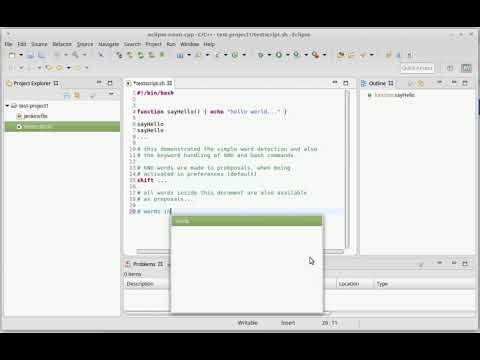Click the green Run button in the toolbar
480x360 pixels.
click(x=279, y=55)
